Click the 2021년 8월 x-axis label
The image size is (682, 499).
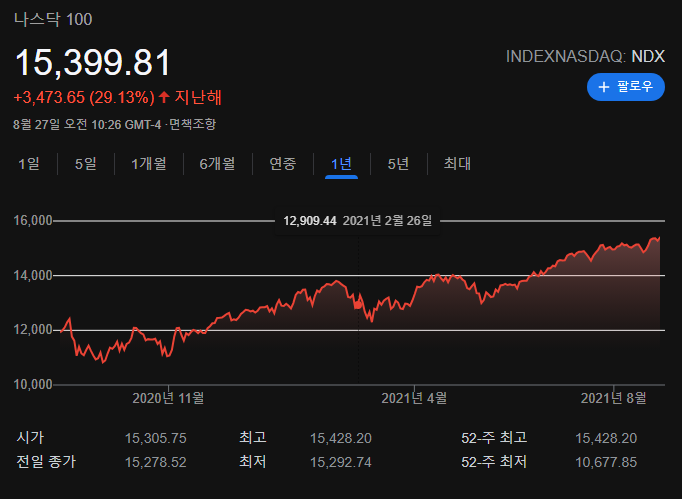point(614,398)
